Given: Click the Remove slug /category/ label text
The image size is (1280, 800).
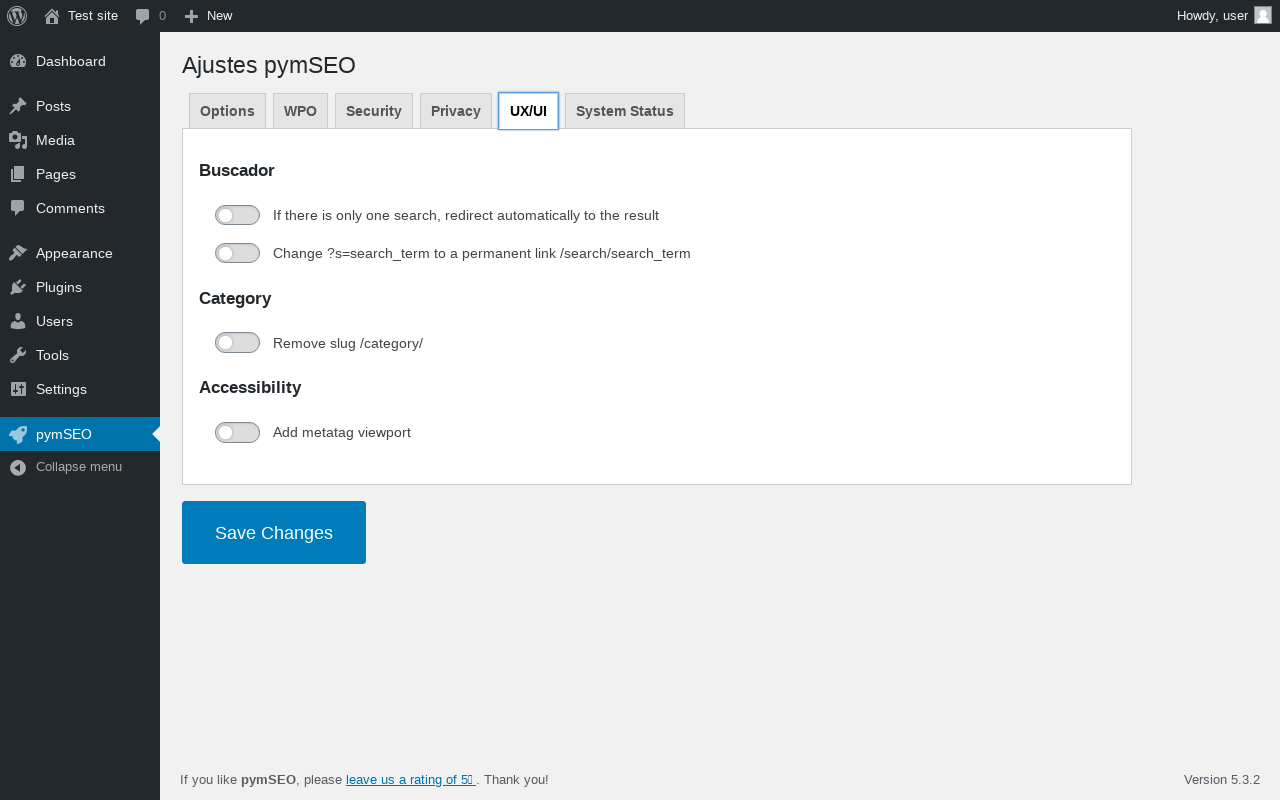Looking at the screenshot, I should tap(348, 343).
